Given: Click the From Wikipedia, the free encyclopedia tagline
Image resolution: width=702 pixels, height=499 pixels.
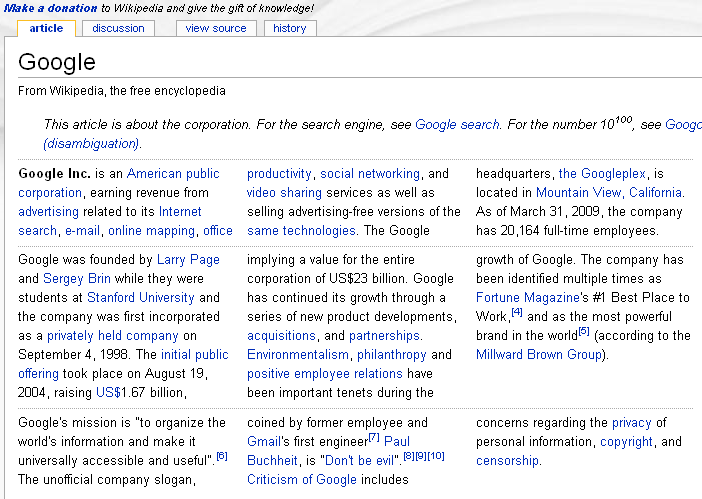Looking at the screenshot, I should click(x=122, y=91).
